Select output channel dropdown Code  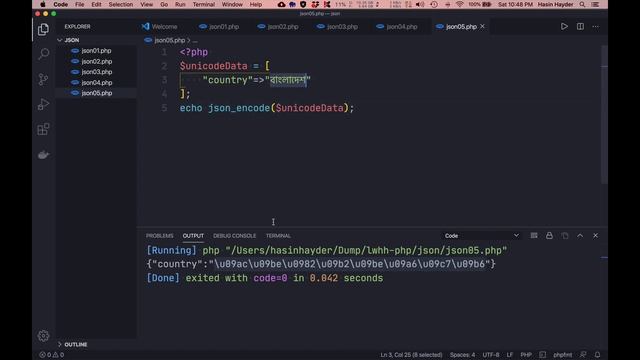point(482,236)
